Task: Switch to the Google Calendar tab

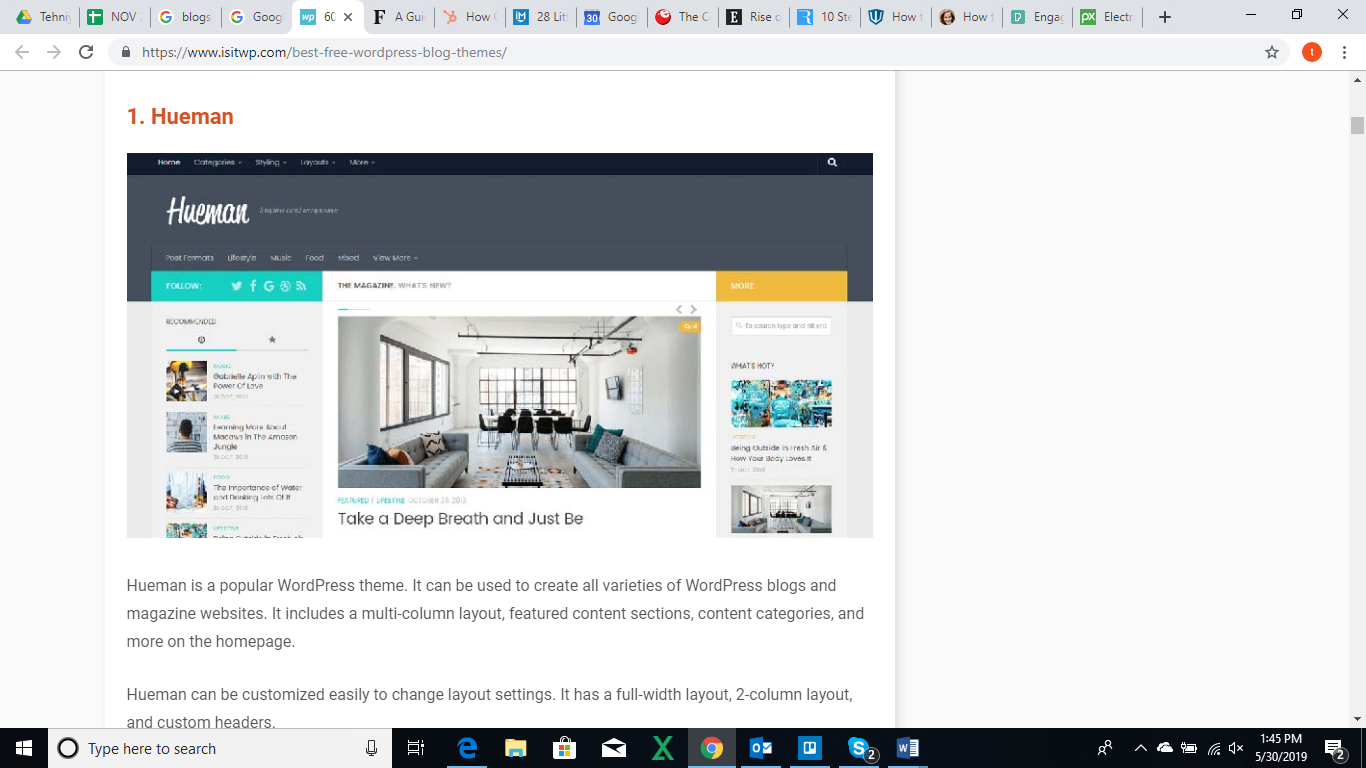Action: 612,17
